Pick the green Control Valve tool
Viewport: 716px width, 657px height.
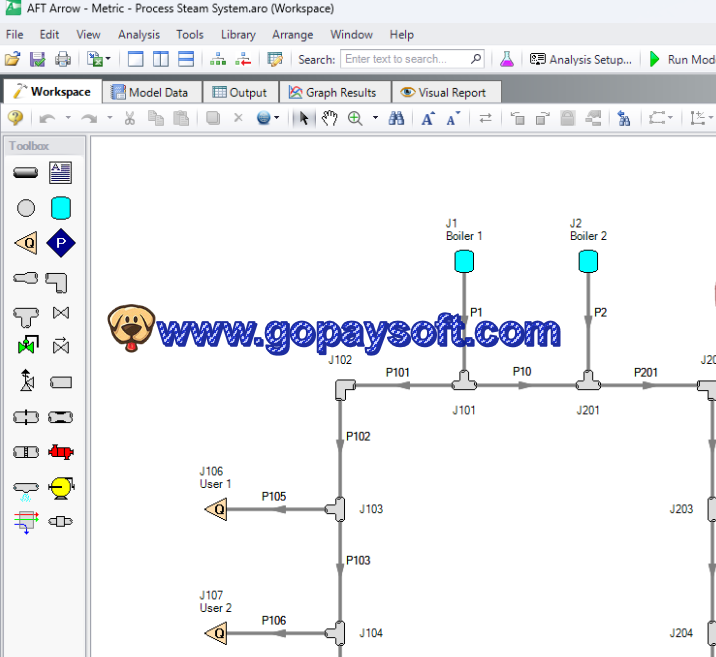pos(26,347)
